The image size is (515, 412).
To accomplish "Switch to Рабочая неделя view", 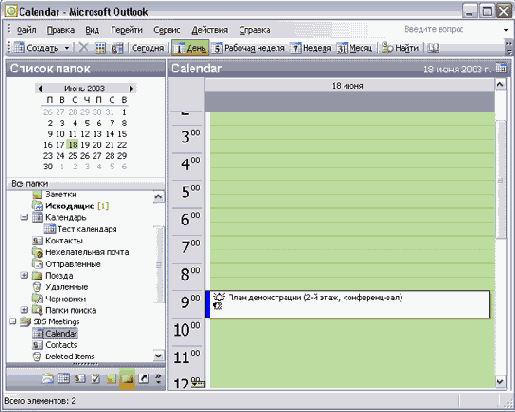I will pyautogui.click(x=249, y=48).
